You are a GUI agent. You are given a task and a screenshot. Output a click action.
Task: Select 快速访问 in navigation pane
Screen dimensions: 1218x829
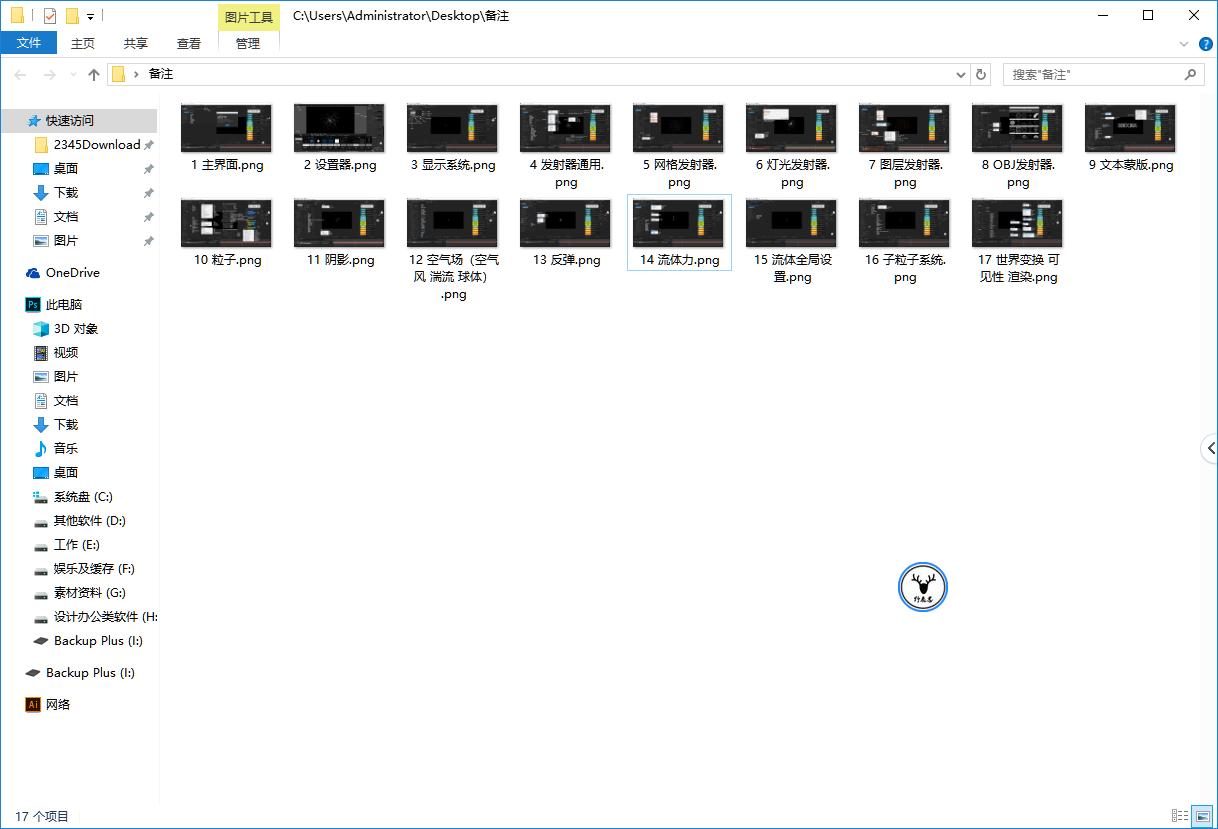(70, 120)
